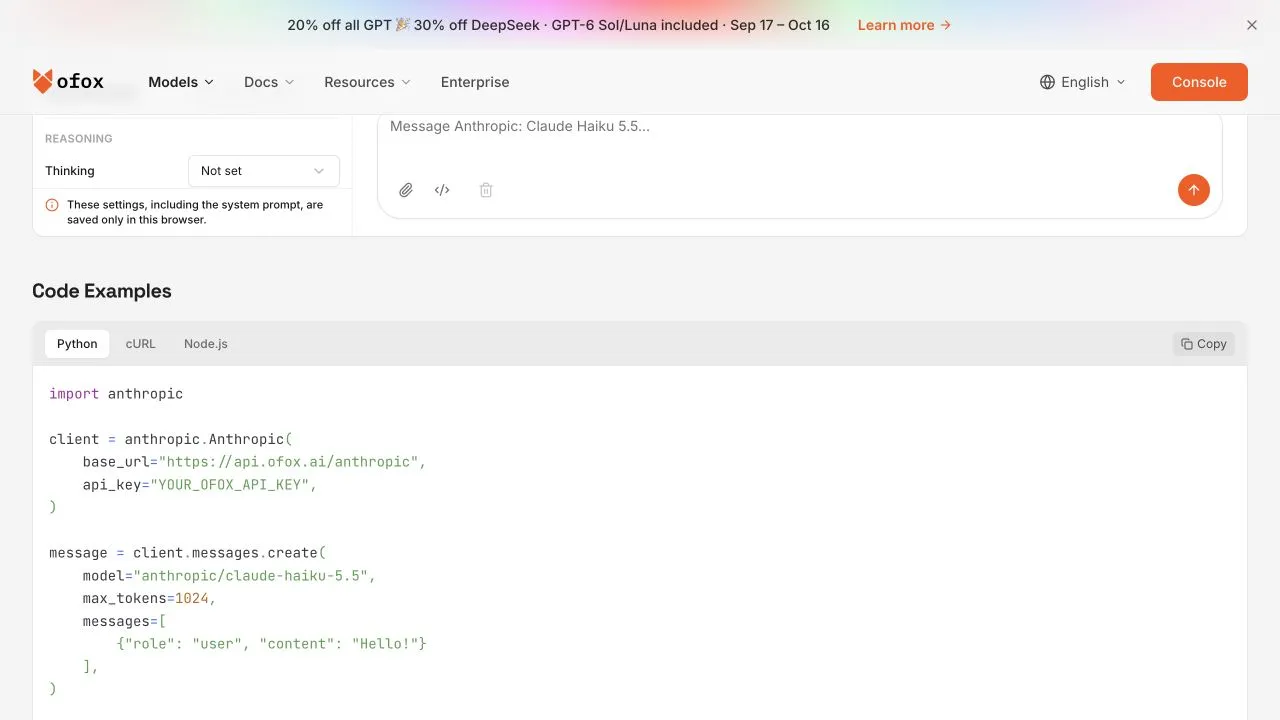Expand the Docs menu

(x=269, y=82)
